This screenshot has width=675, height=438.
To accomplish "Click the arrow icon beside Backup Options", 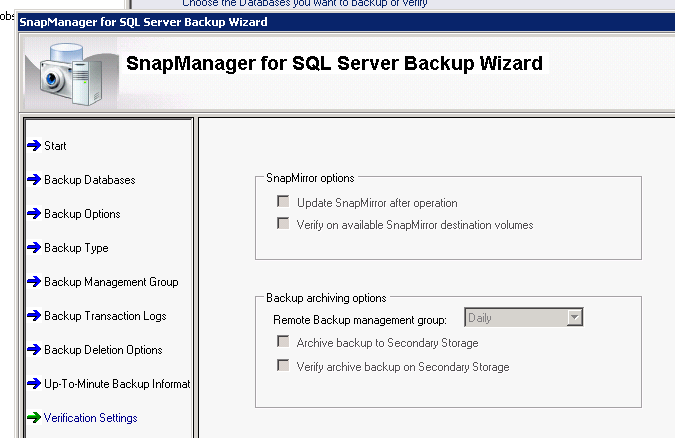I will click(x=34, y=214).
